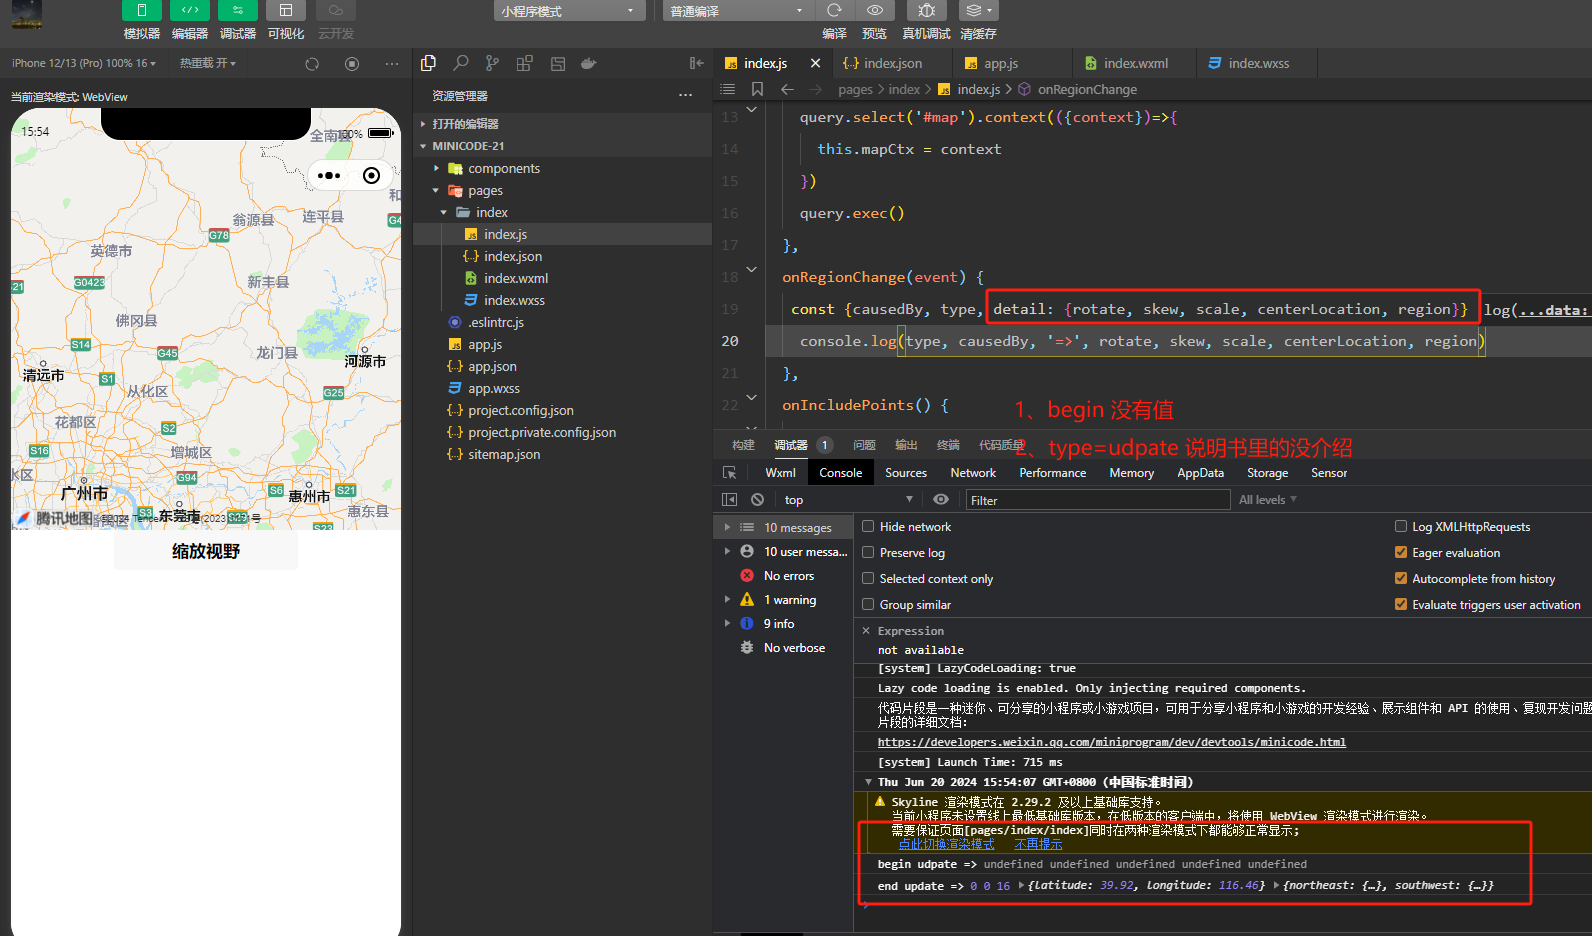1592x936 pixels.
Task: Open the search icon in explorer sidebar
Action: pyautogui.click(x=460, y=63)
